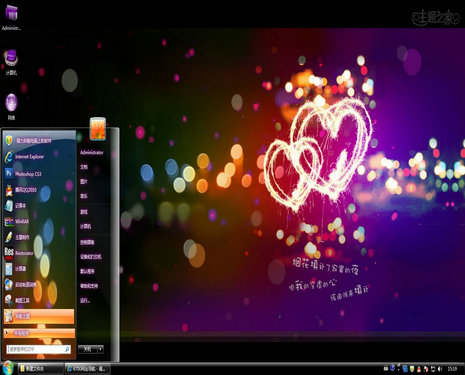Open the Administrator folder desktop icon
This screenshot has width=465, height=375.
coord(11,17)
